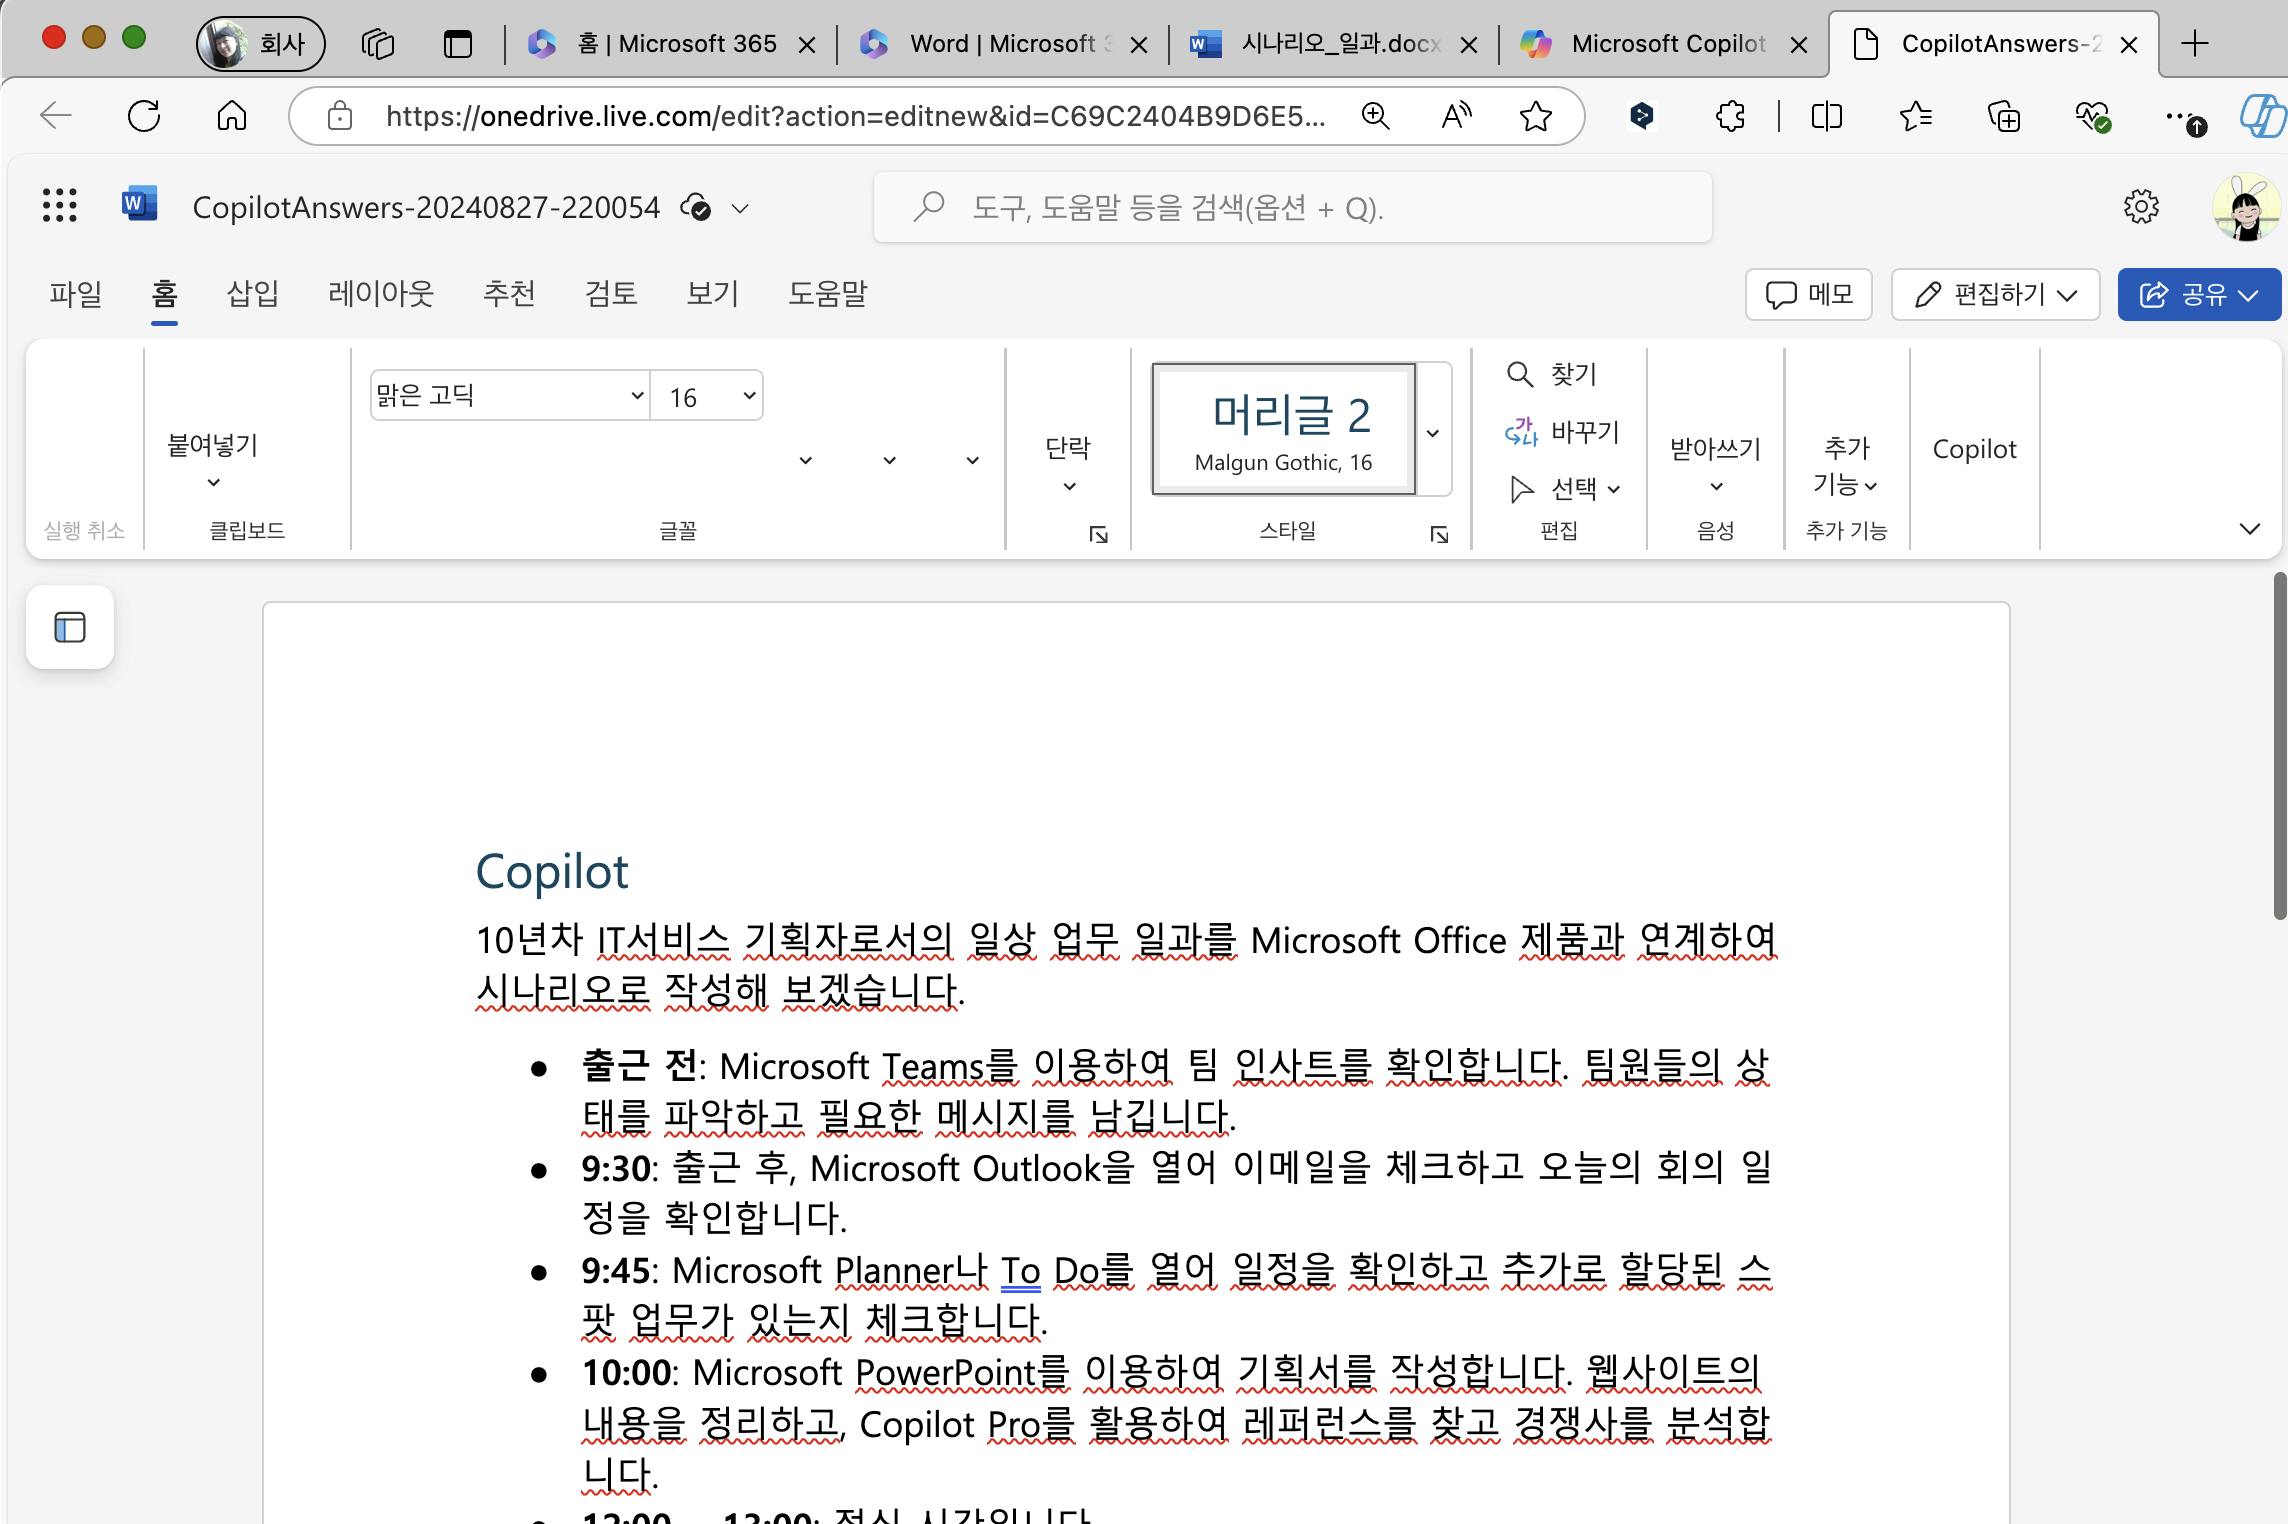Expand the ribbon overflow chevron on the right

[x=2250, y=529]
